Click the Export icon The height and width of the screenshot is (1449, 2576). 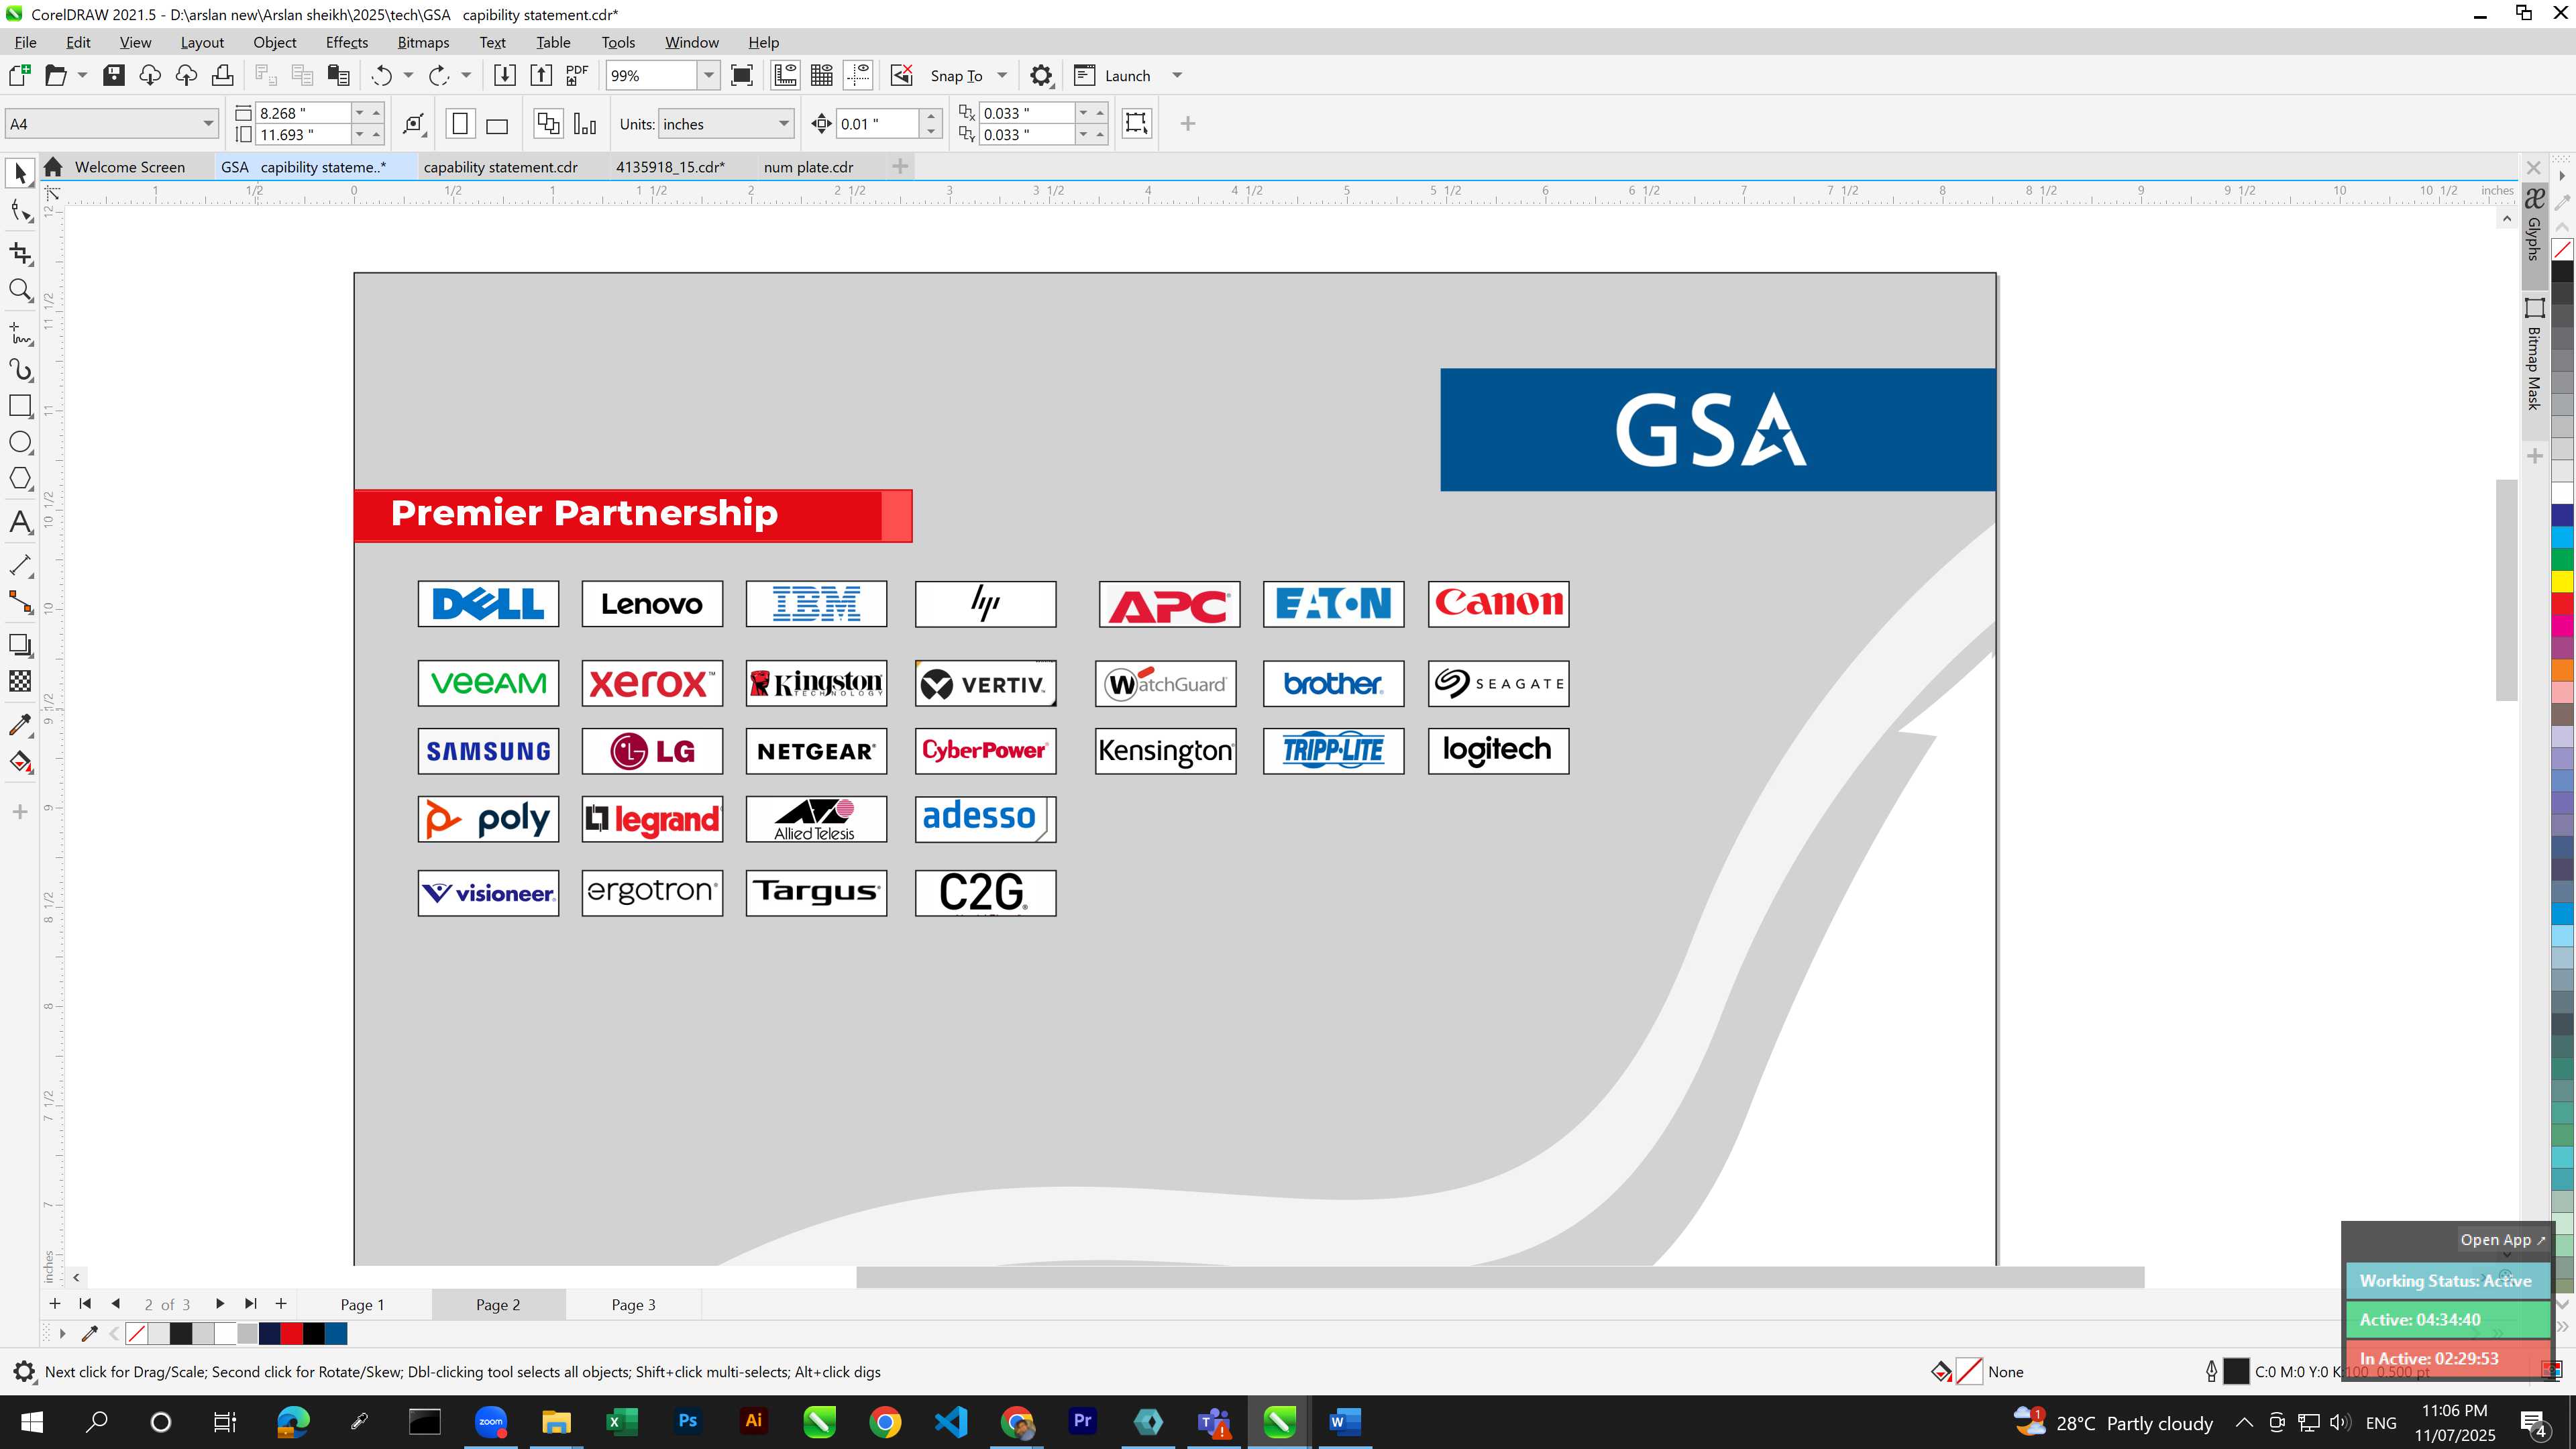click(541, 76)
